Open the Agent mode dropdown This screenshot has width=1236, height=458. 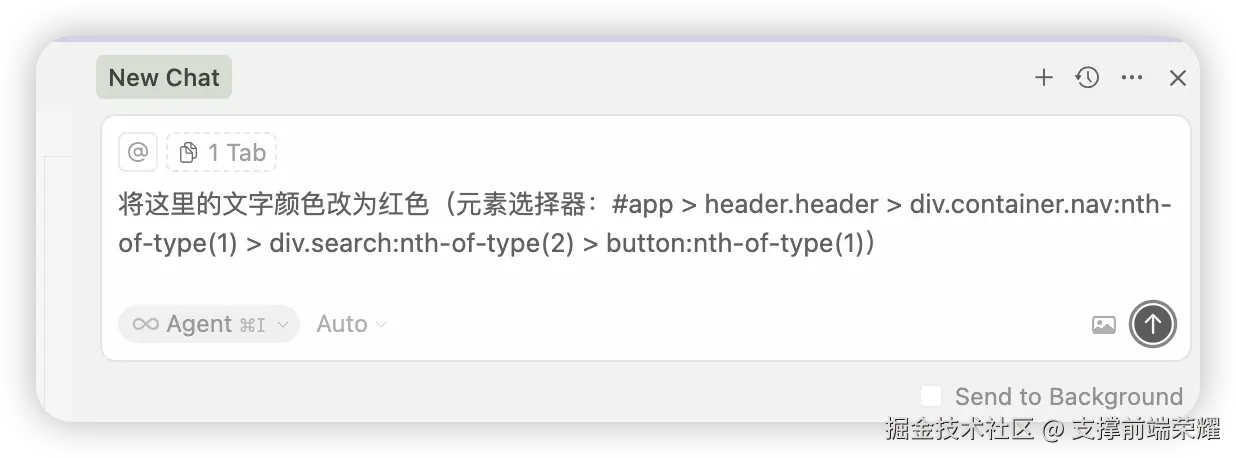(x=208, y=324)
